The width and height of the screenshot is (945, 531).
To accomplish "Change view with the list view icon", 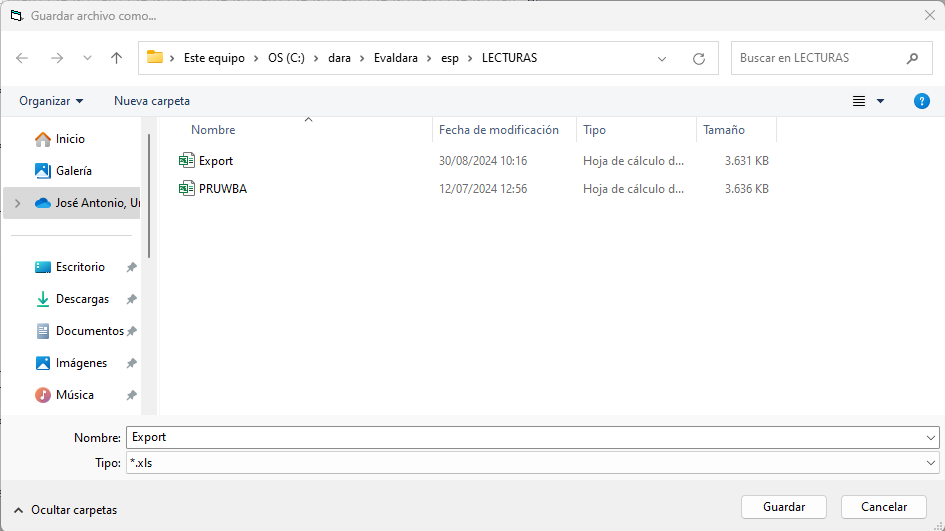I will coord(859,101).
